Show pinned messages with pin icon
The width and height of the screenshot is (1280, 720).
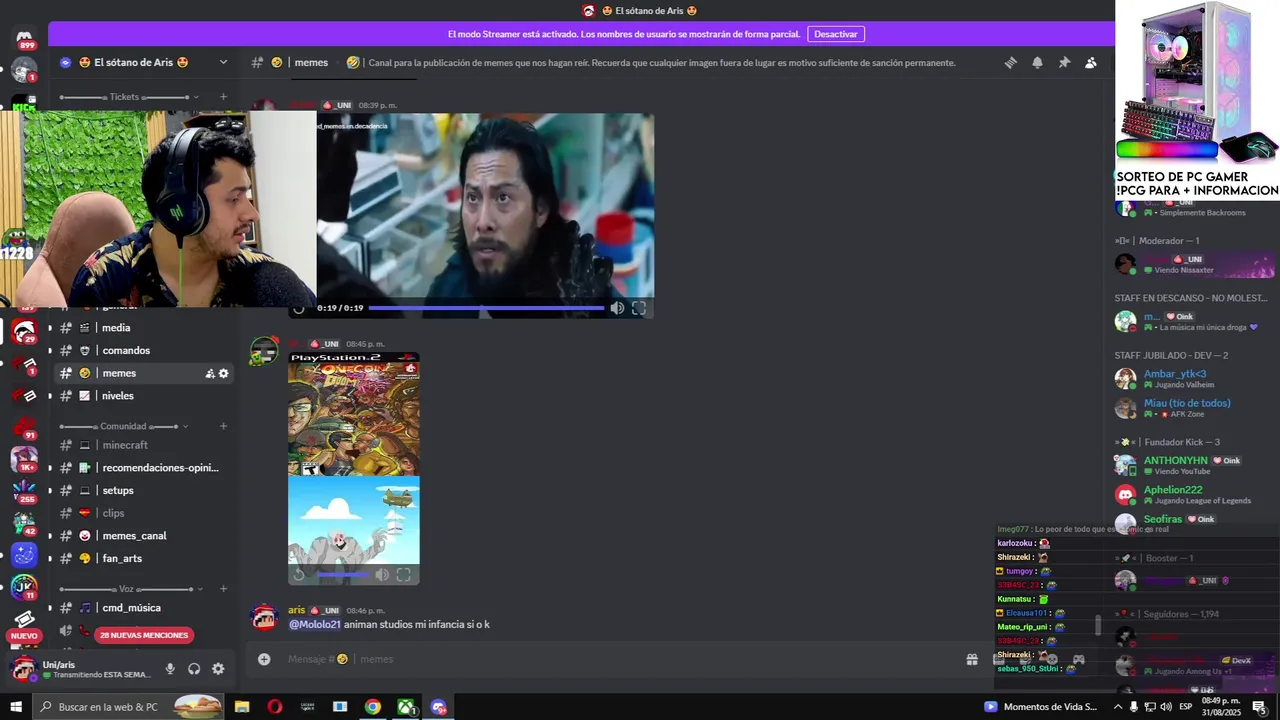coord(1064,62)
